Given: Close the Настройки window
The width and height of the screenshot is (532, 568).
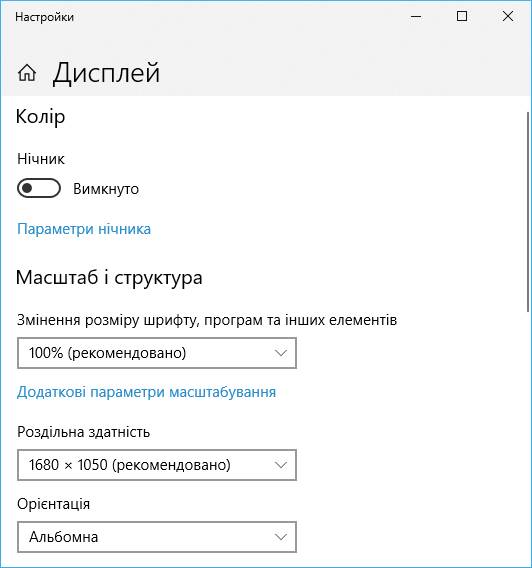Looking at the screenshot, I should coord(508,16).
